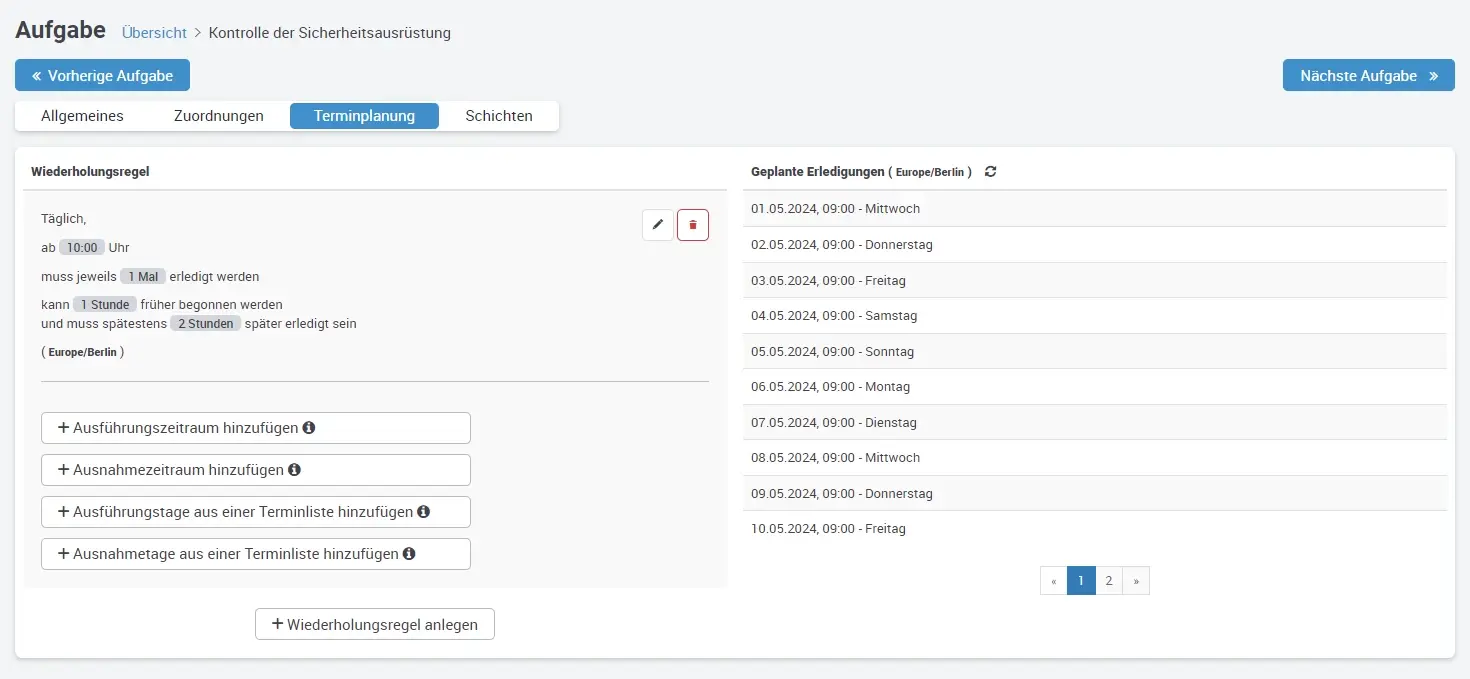Open the Übersicht breadcrumb link
The width and height of the screenshot is (1470, 679).
[x=154, y=33]
